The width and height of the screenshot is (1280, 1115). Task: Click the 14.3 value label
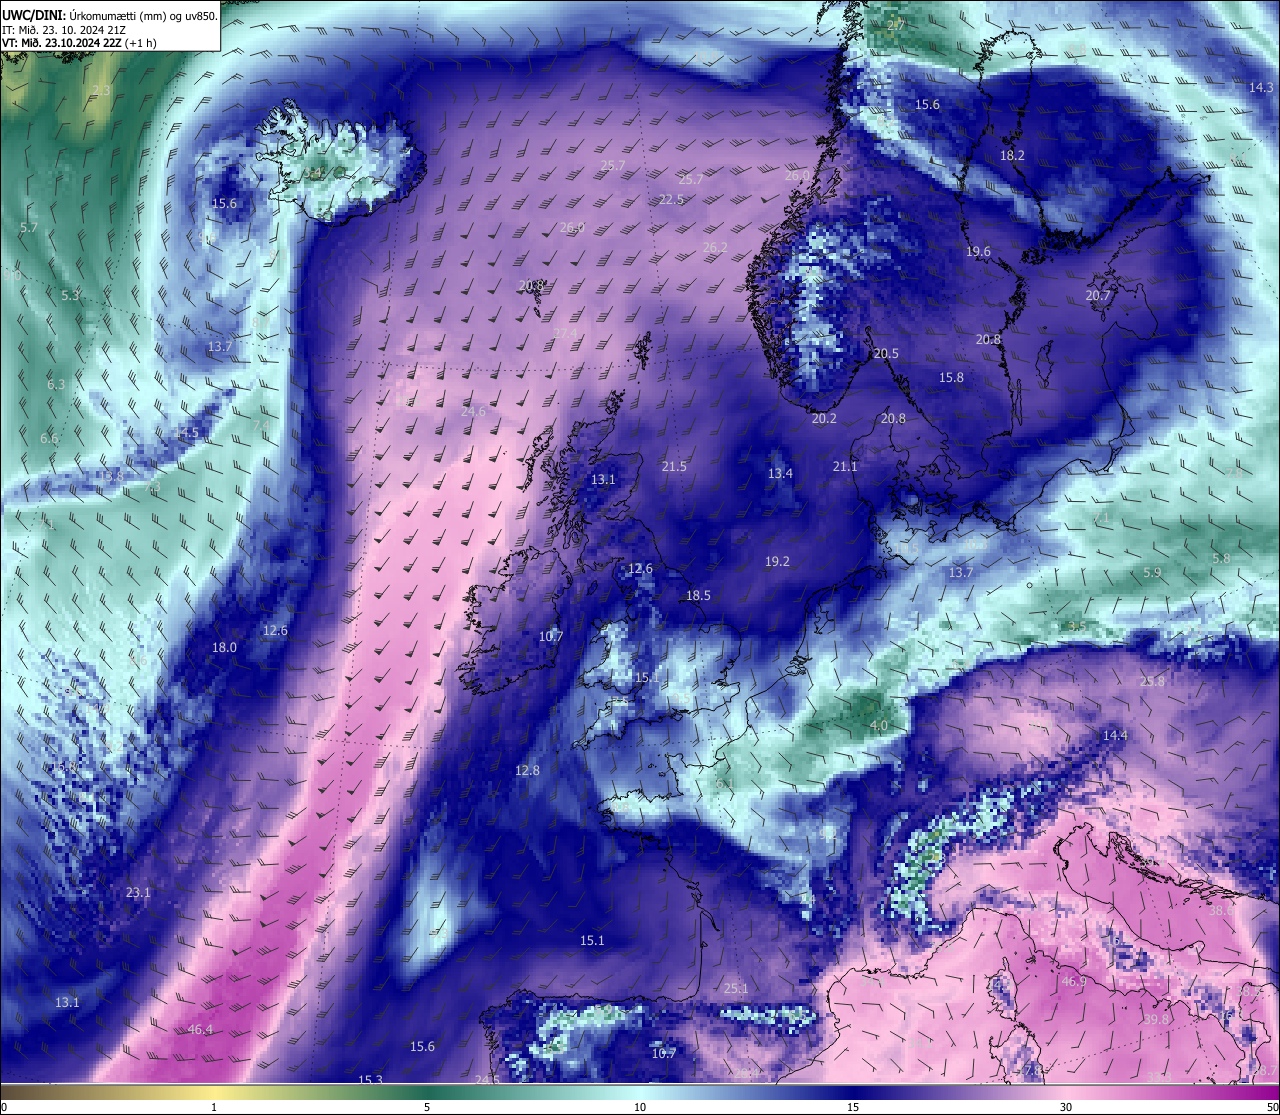tap(1261, 88)
